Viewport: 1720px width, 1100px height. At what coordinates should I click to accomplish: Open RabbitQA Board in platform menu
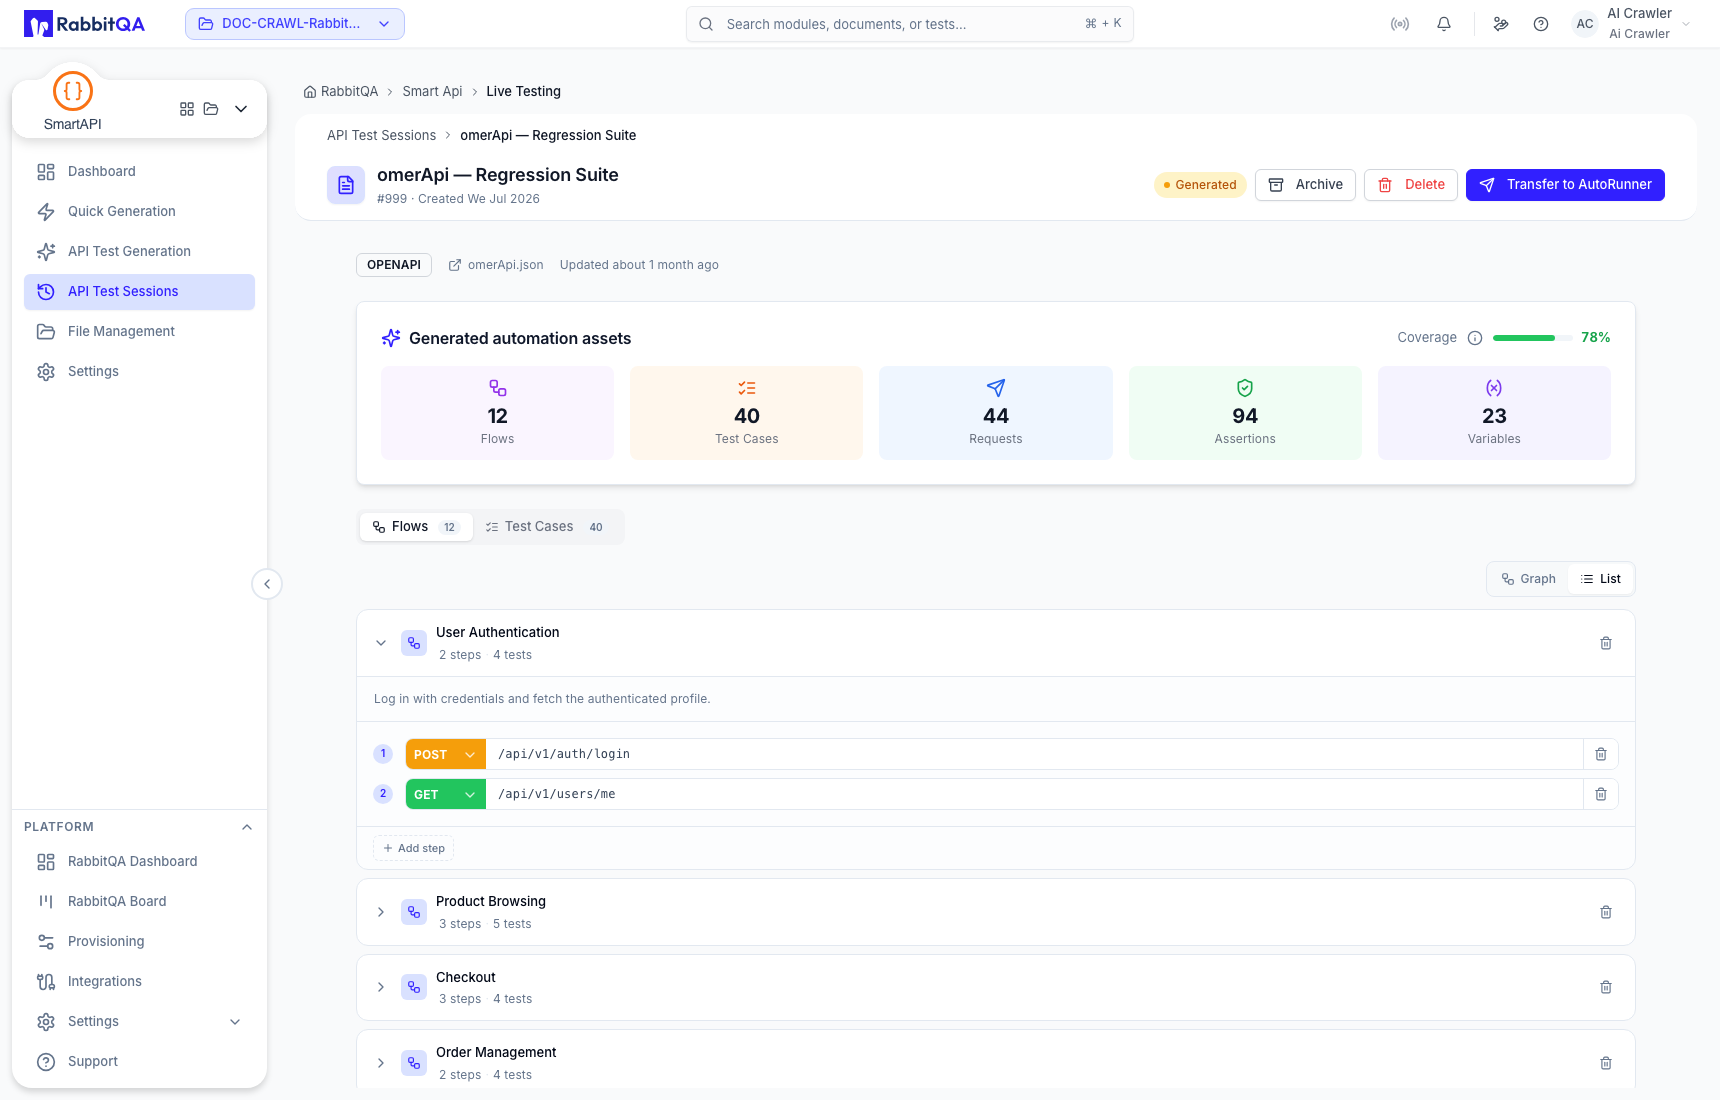(139, 902)
